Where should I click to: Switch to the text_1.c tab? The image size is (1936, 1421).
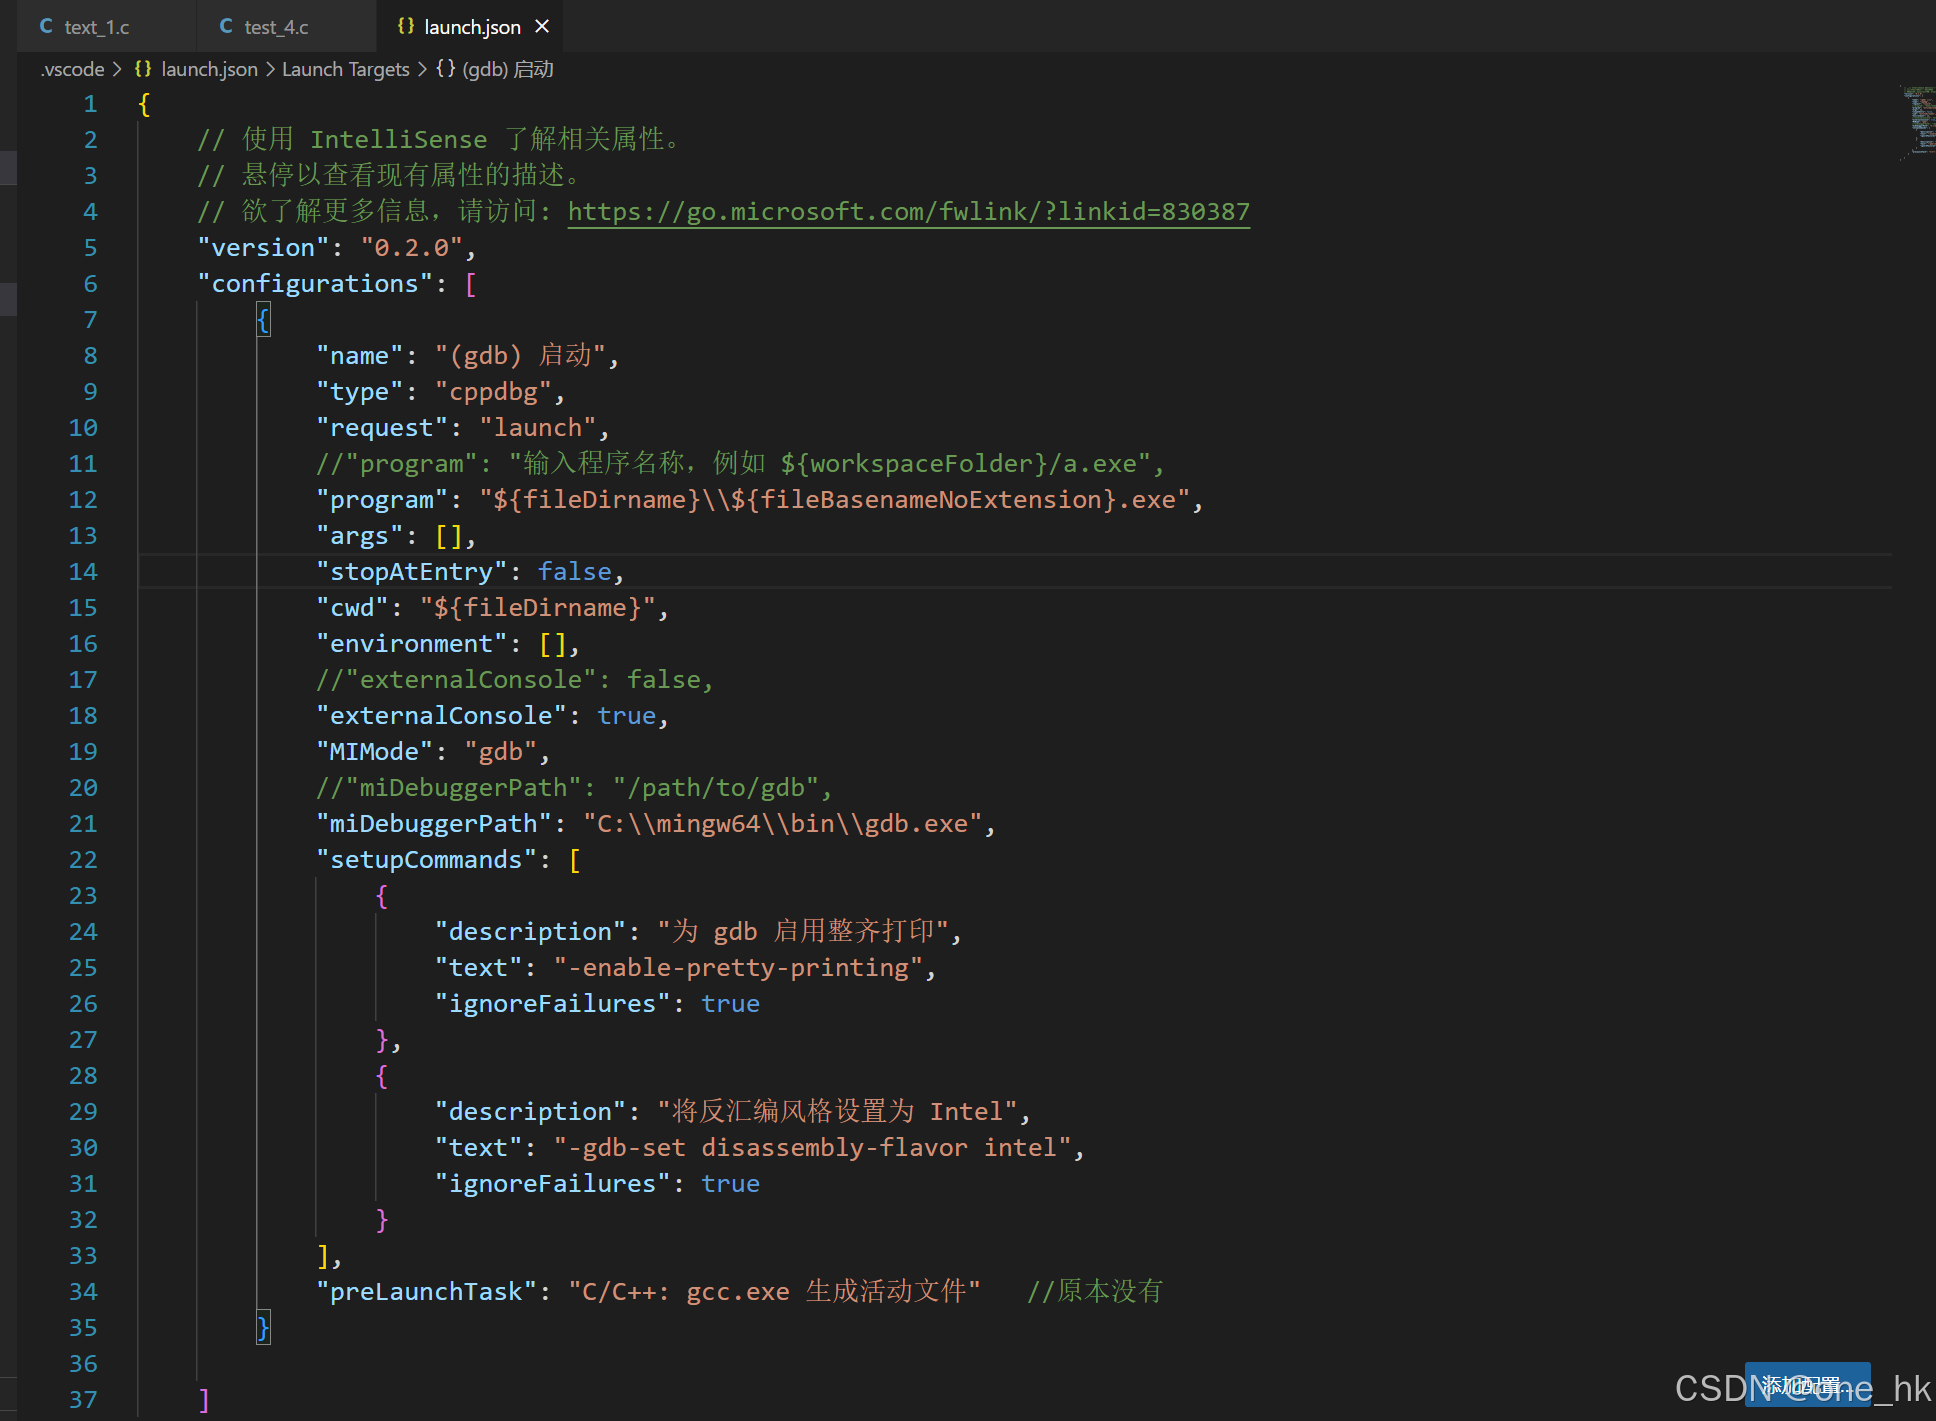pyautogui.click(x=96, y=27)
